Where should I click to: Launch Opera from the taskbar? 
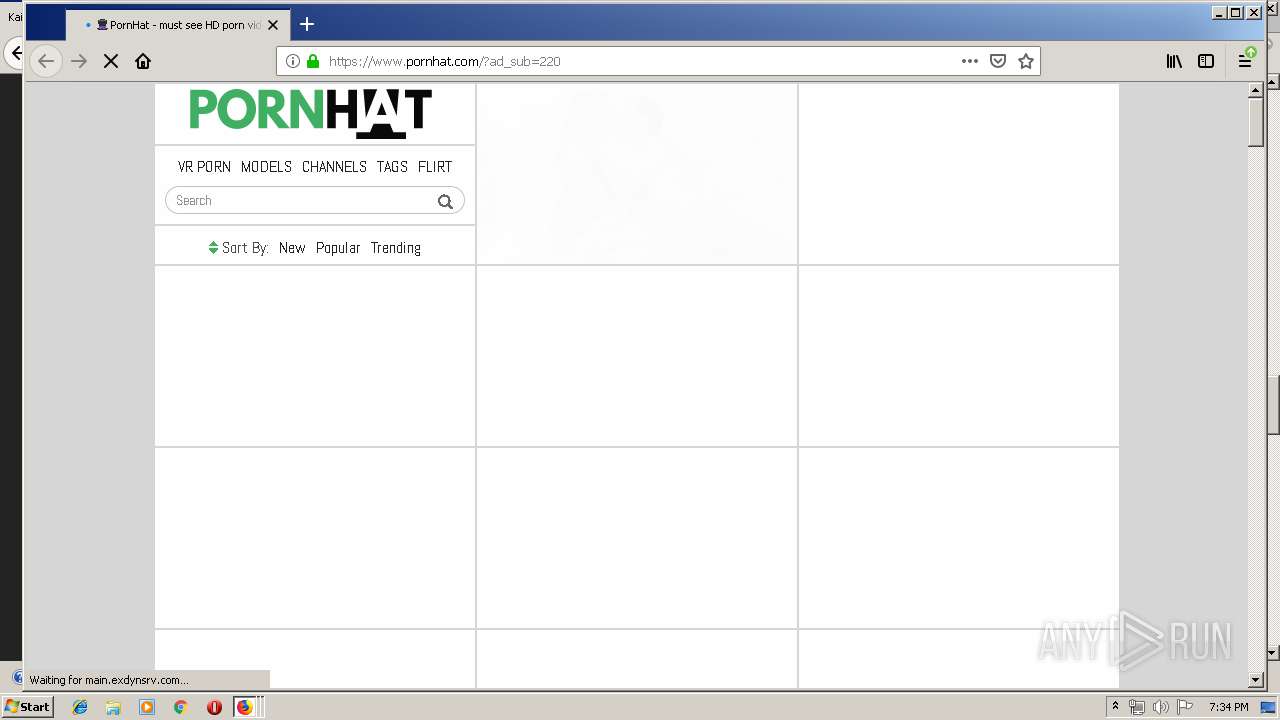pos(214,707)
